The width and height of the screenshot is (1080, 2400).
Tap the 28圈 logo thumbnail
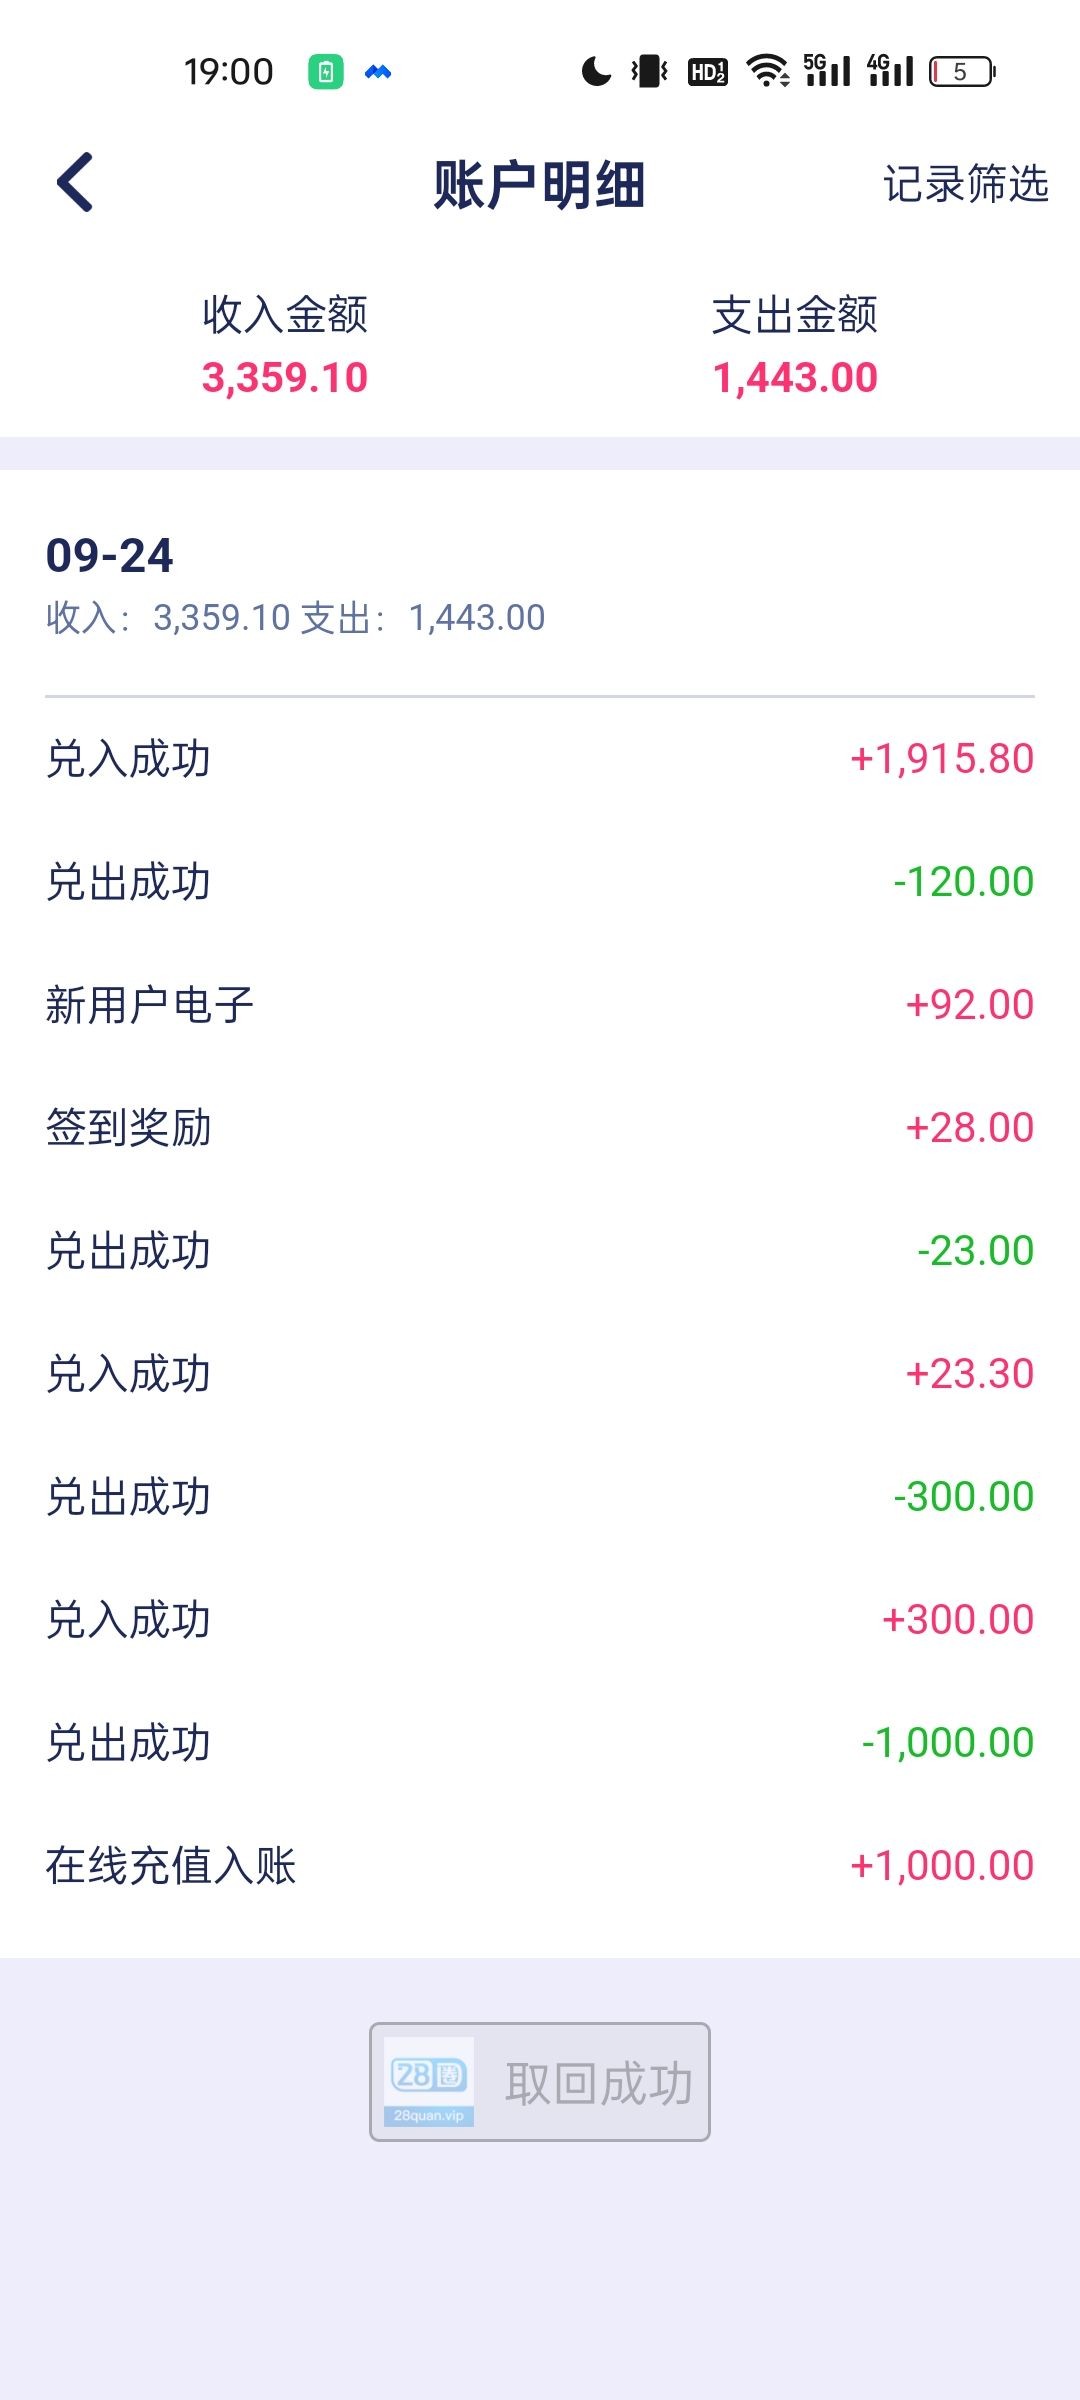[x=429, y=2081]
